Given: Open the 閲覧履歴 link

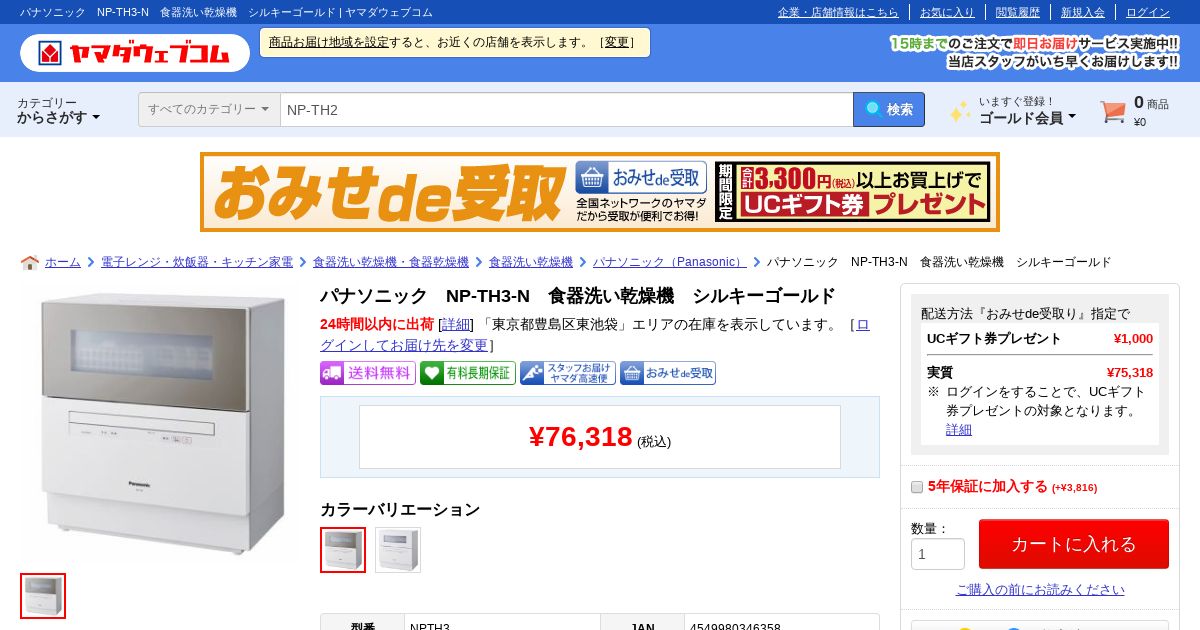Looking at the screenshot, I should pos(1018,12).
